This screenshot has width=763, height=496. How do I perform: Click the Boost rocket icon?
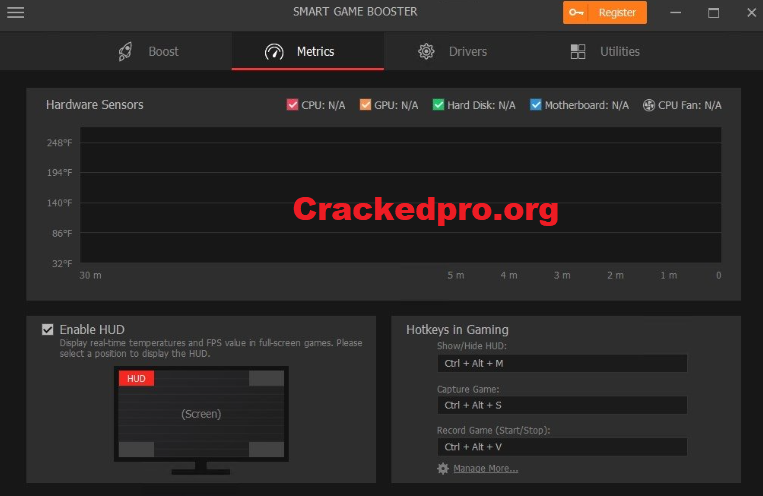pos(125,51)
